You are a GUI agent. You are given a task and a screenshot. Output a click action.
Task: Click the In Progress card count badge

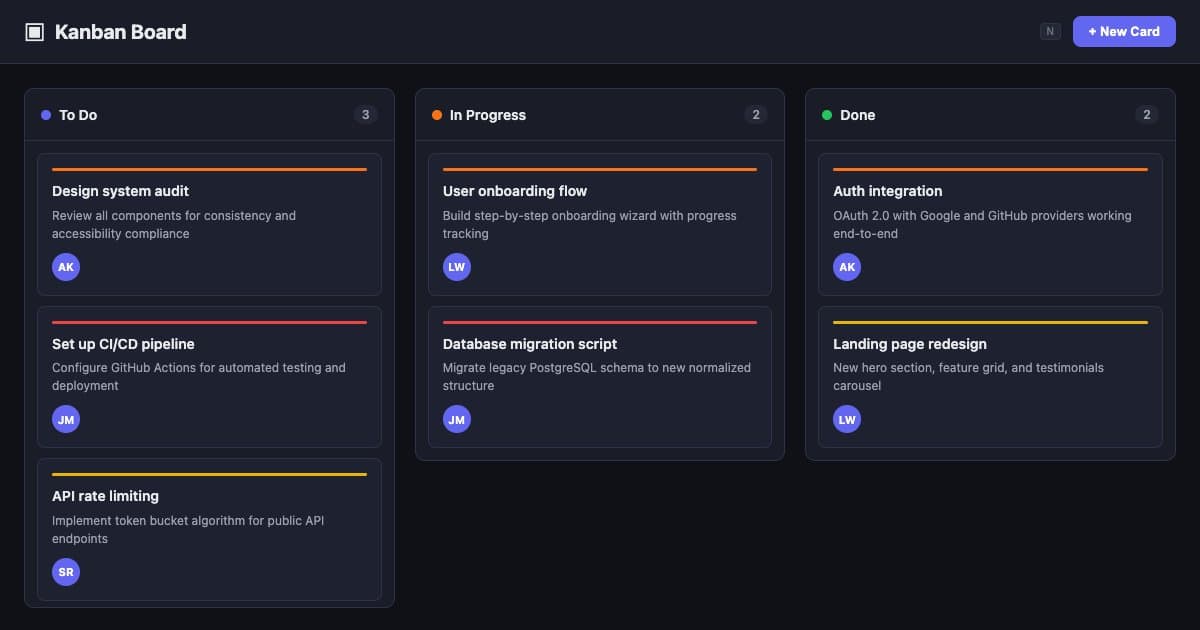[x=756, y=115]
